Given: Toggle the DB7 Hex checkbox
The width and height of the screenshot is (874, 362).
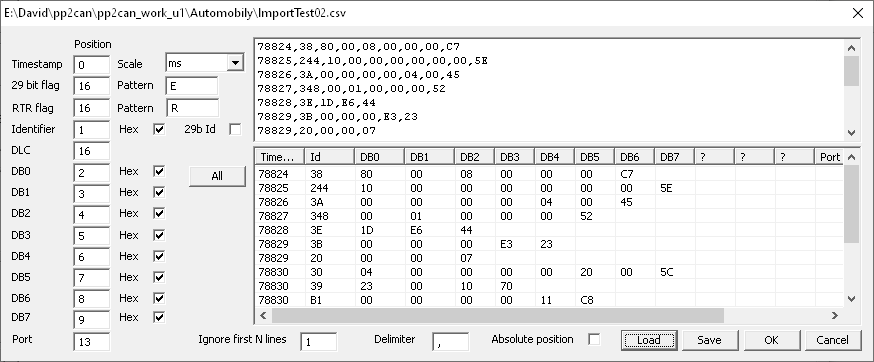Looking at the screenshot, I should pos(159,317).
